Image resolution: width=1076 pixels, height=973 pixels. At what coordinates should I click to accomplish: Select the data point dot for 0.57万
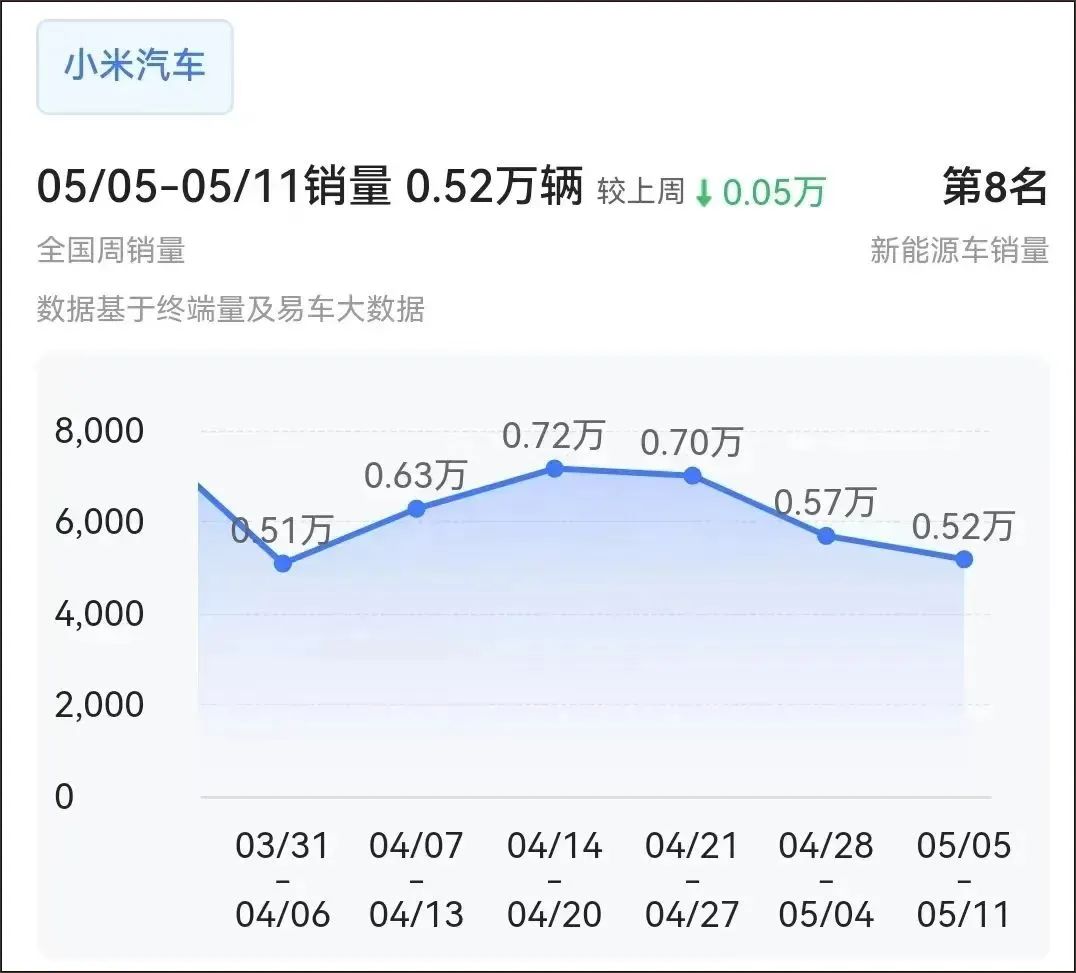pos(826,535)
